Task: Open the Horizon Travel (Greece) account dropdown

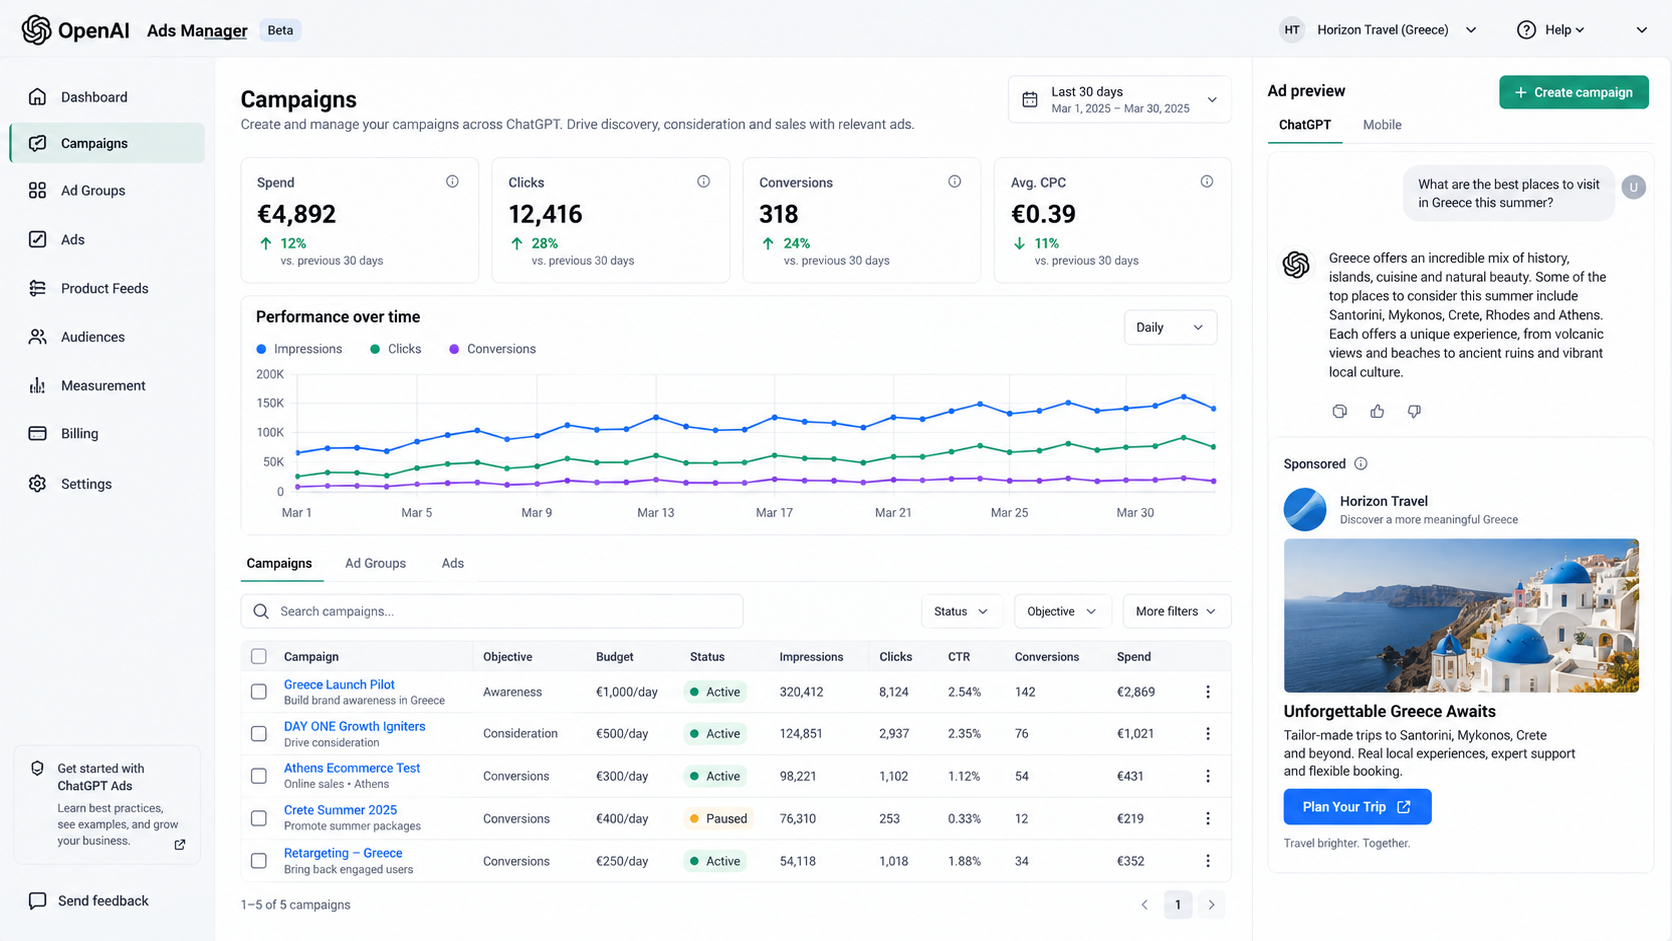Action: click(1379, 30)
